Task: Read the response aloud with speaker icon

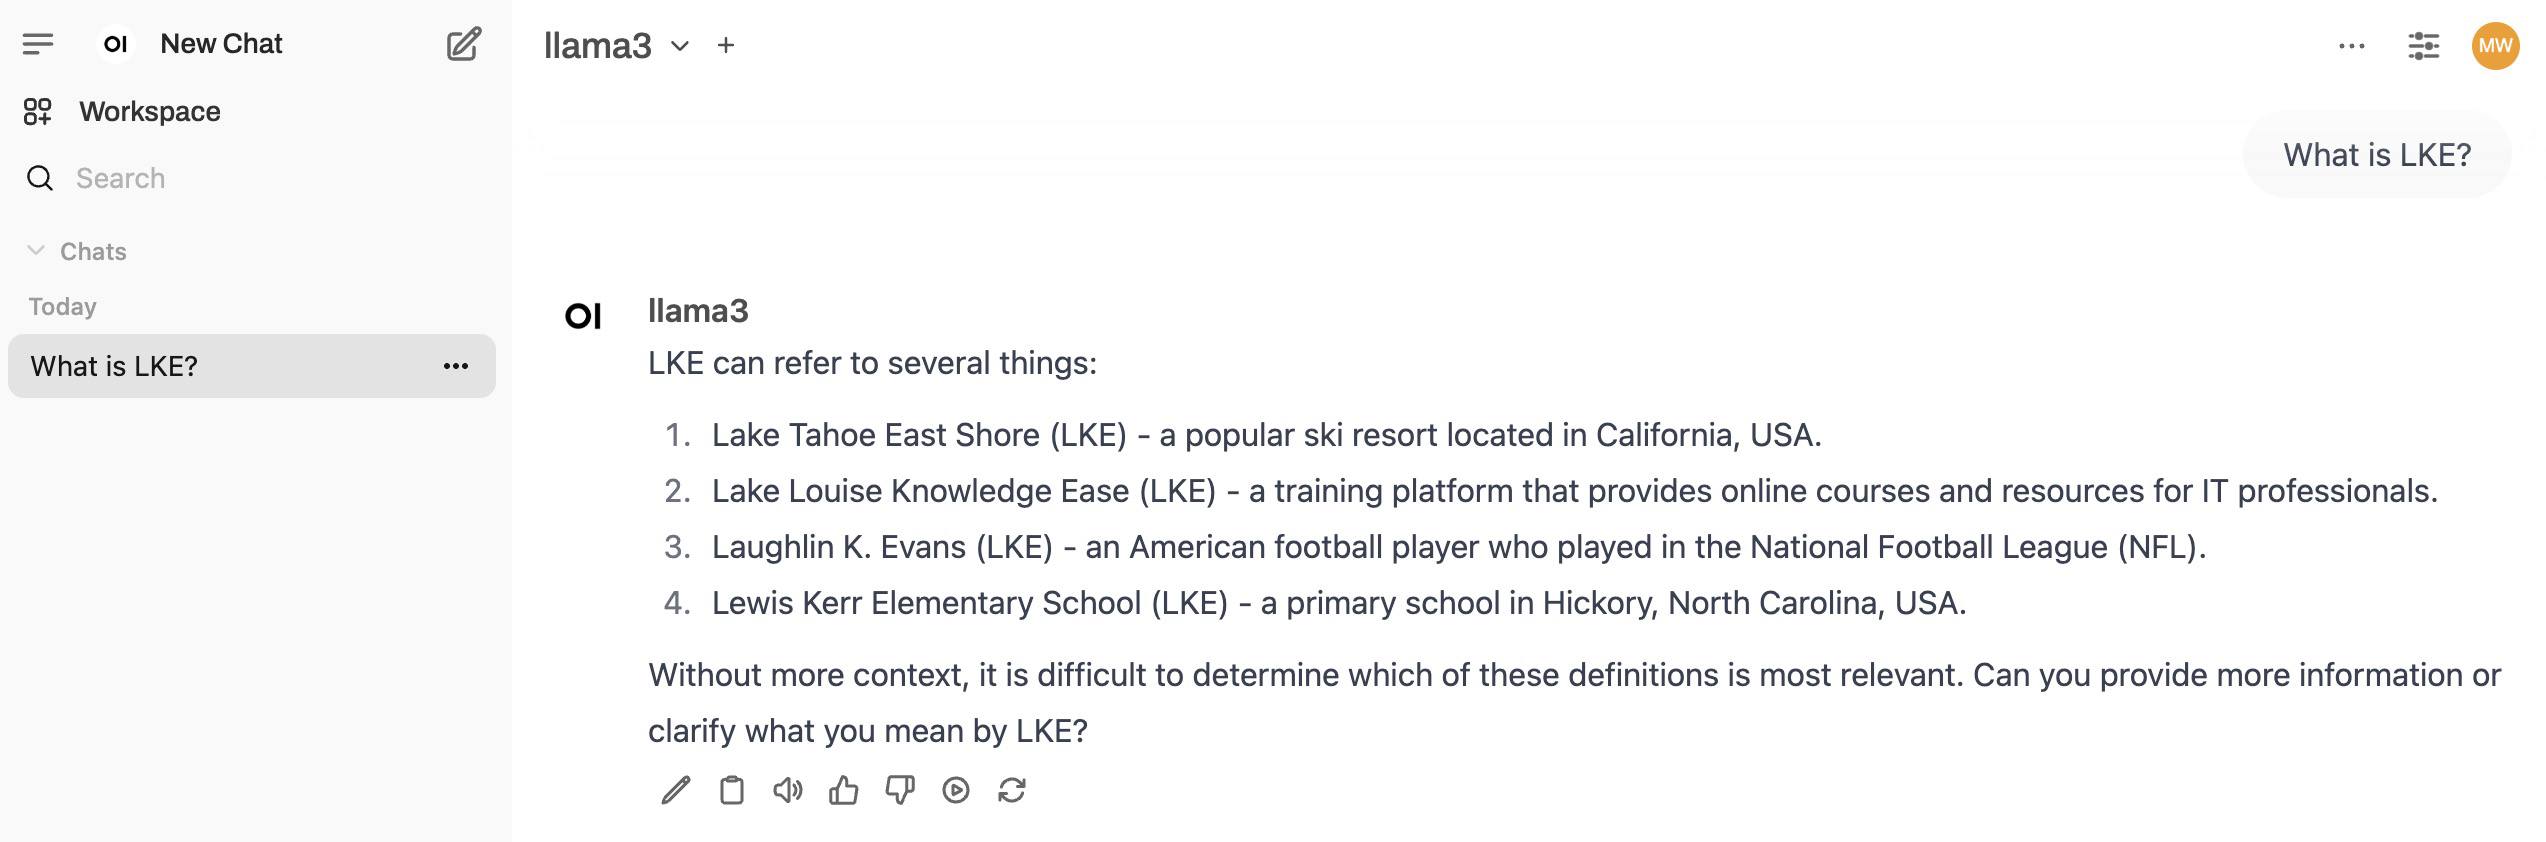Action: point(788,791)
